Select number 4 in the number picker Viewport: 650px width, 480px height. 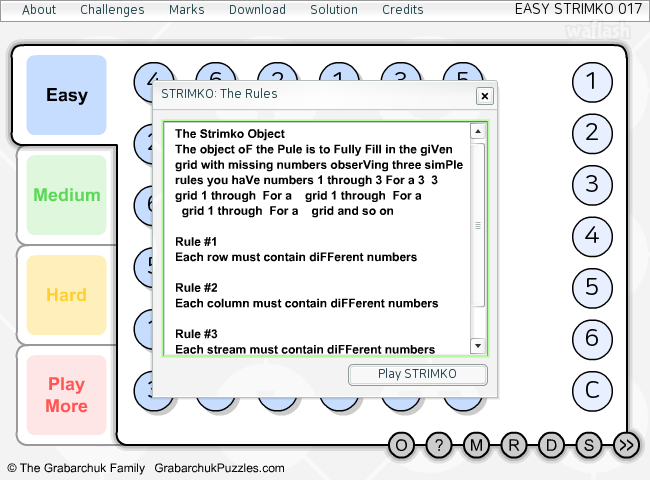tap(592, 236)
